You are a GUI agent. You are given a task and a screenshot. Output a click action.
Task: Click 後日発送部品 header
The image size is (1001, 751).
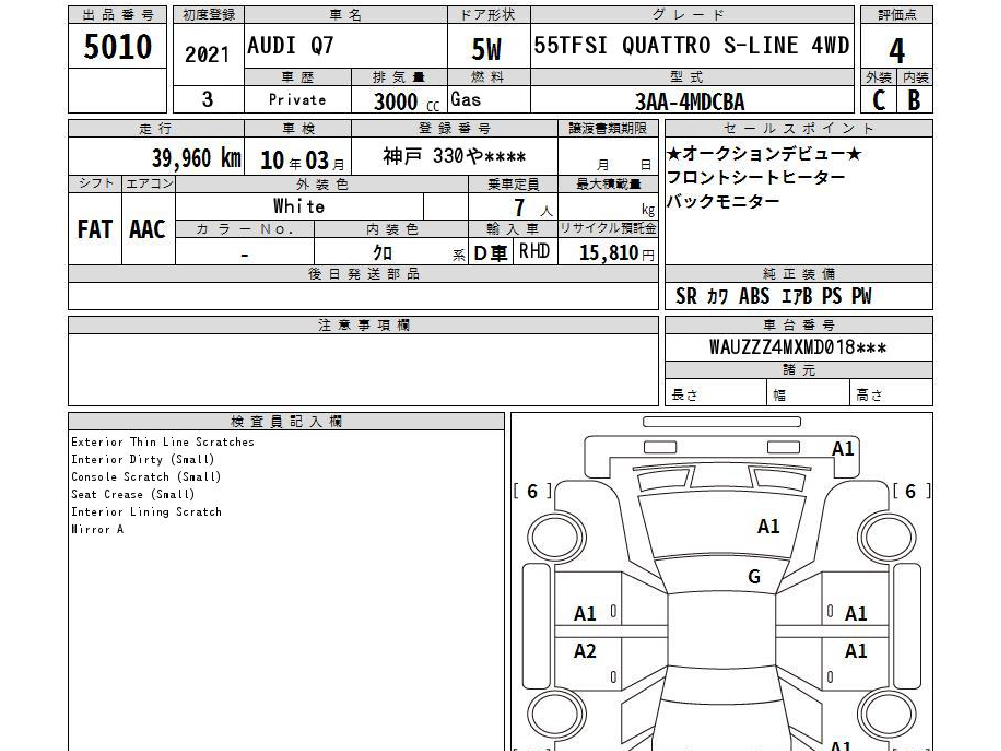tap(364, 274)
